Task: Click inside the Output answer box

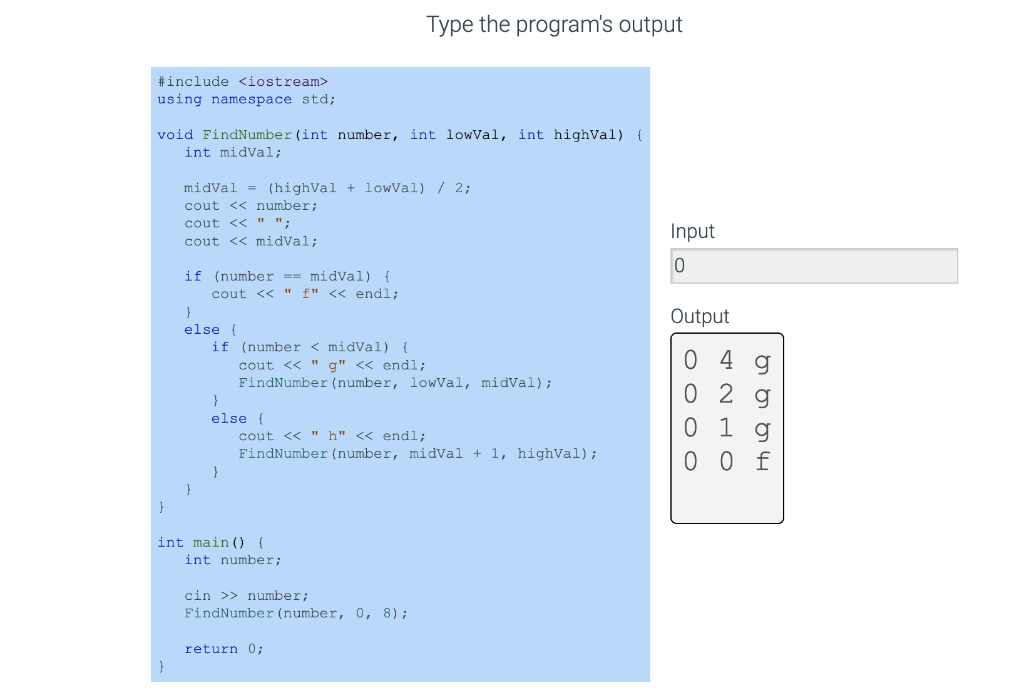Action: tap(727, 428)
